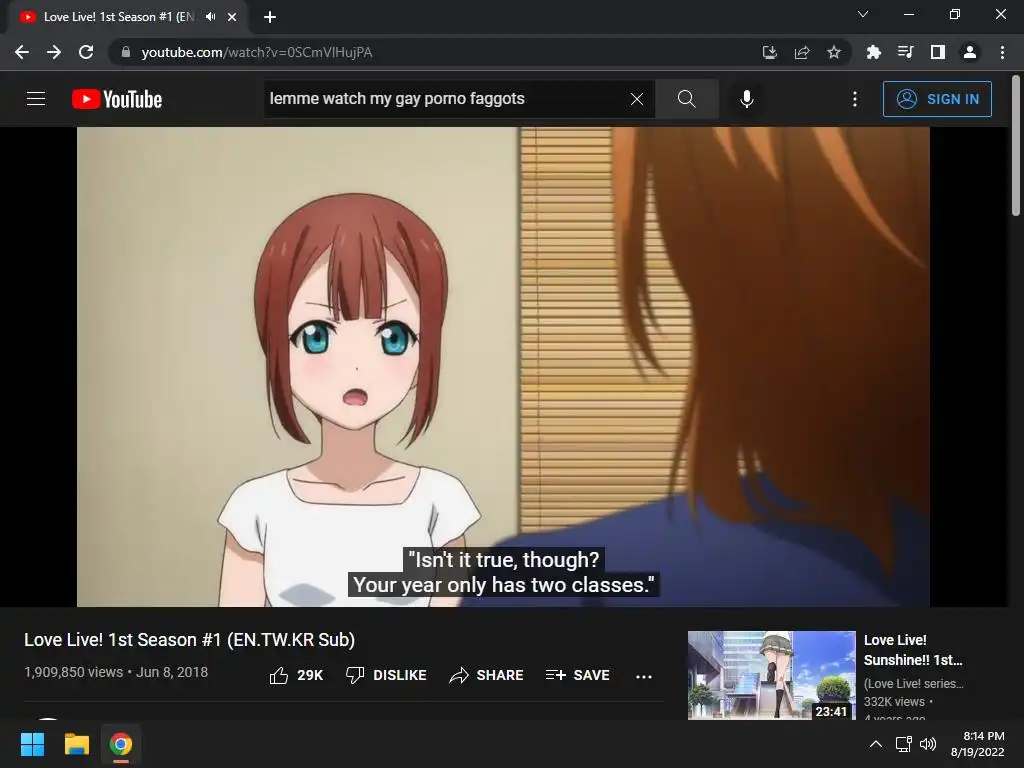1024x768 pixels.
Task: Open network icon in system tray
Action: point(904,744)
